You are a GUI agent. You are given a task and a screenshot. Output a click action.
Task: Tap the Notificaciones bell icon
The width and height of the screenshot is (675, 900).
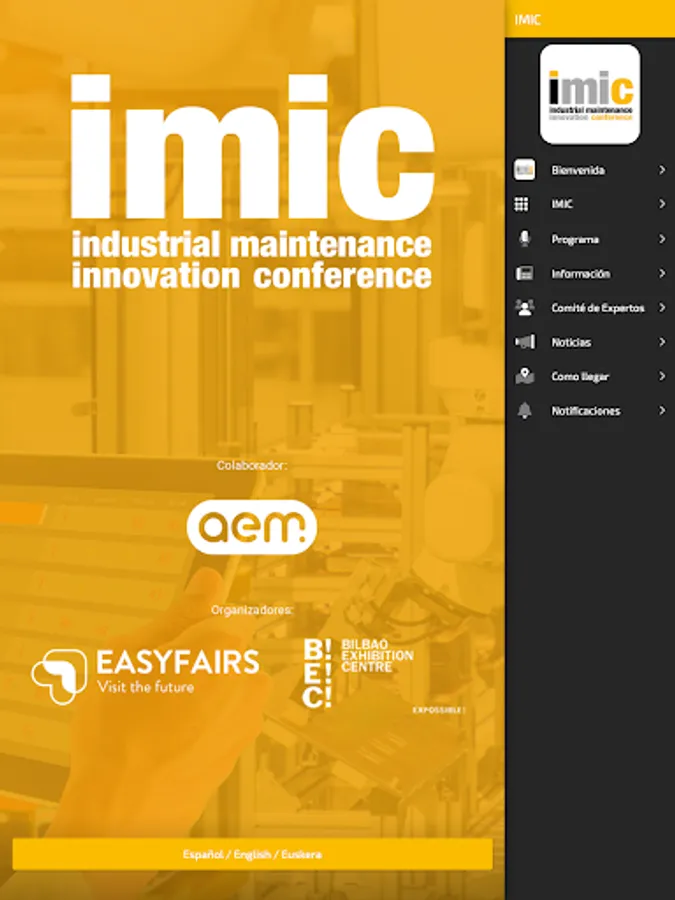tap(525, 411)
